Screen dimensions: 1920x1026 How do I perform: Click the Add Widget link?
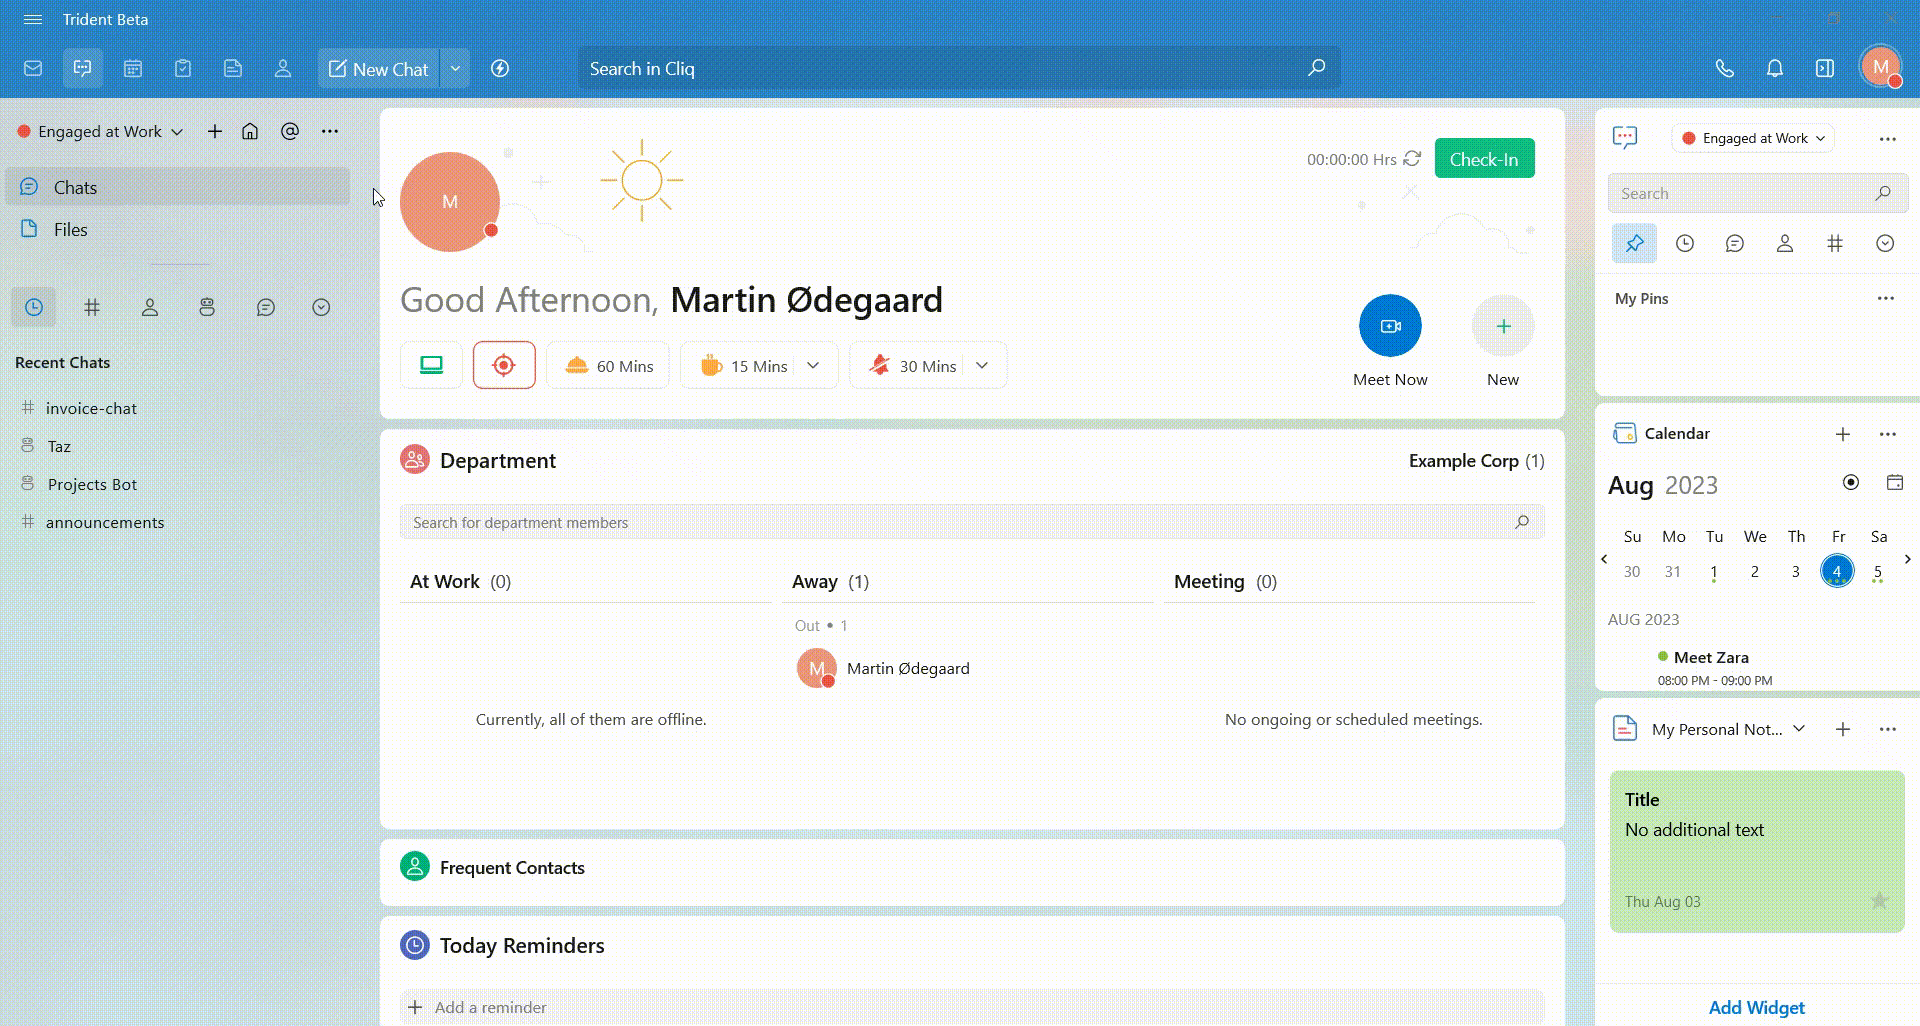click(1756, 1007)
